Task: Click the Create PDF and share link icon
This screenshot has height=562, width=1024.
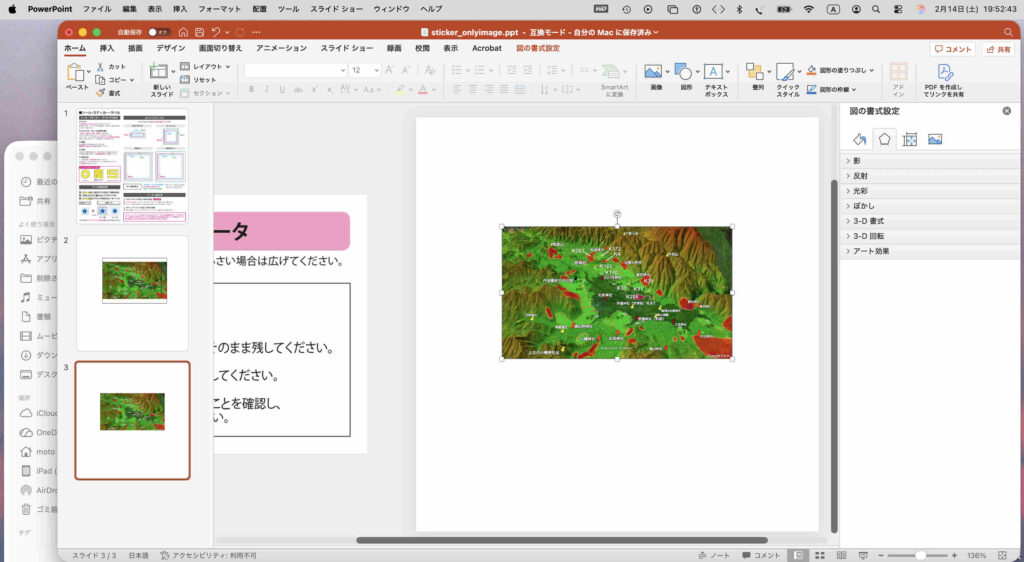Action: tap(944, 72)
